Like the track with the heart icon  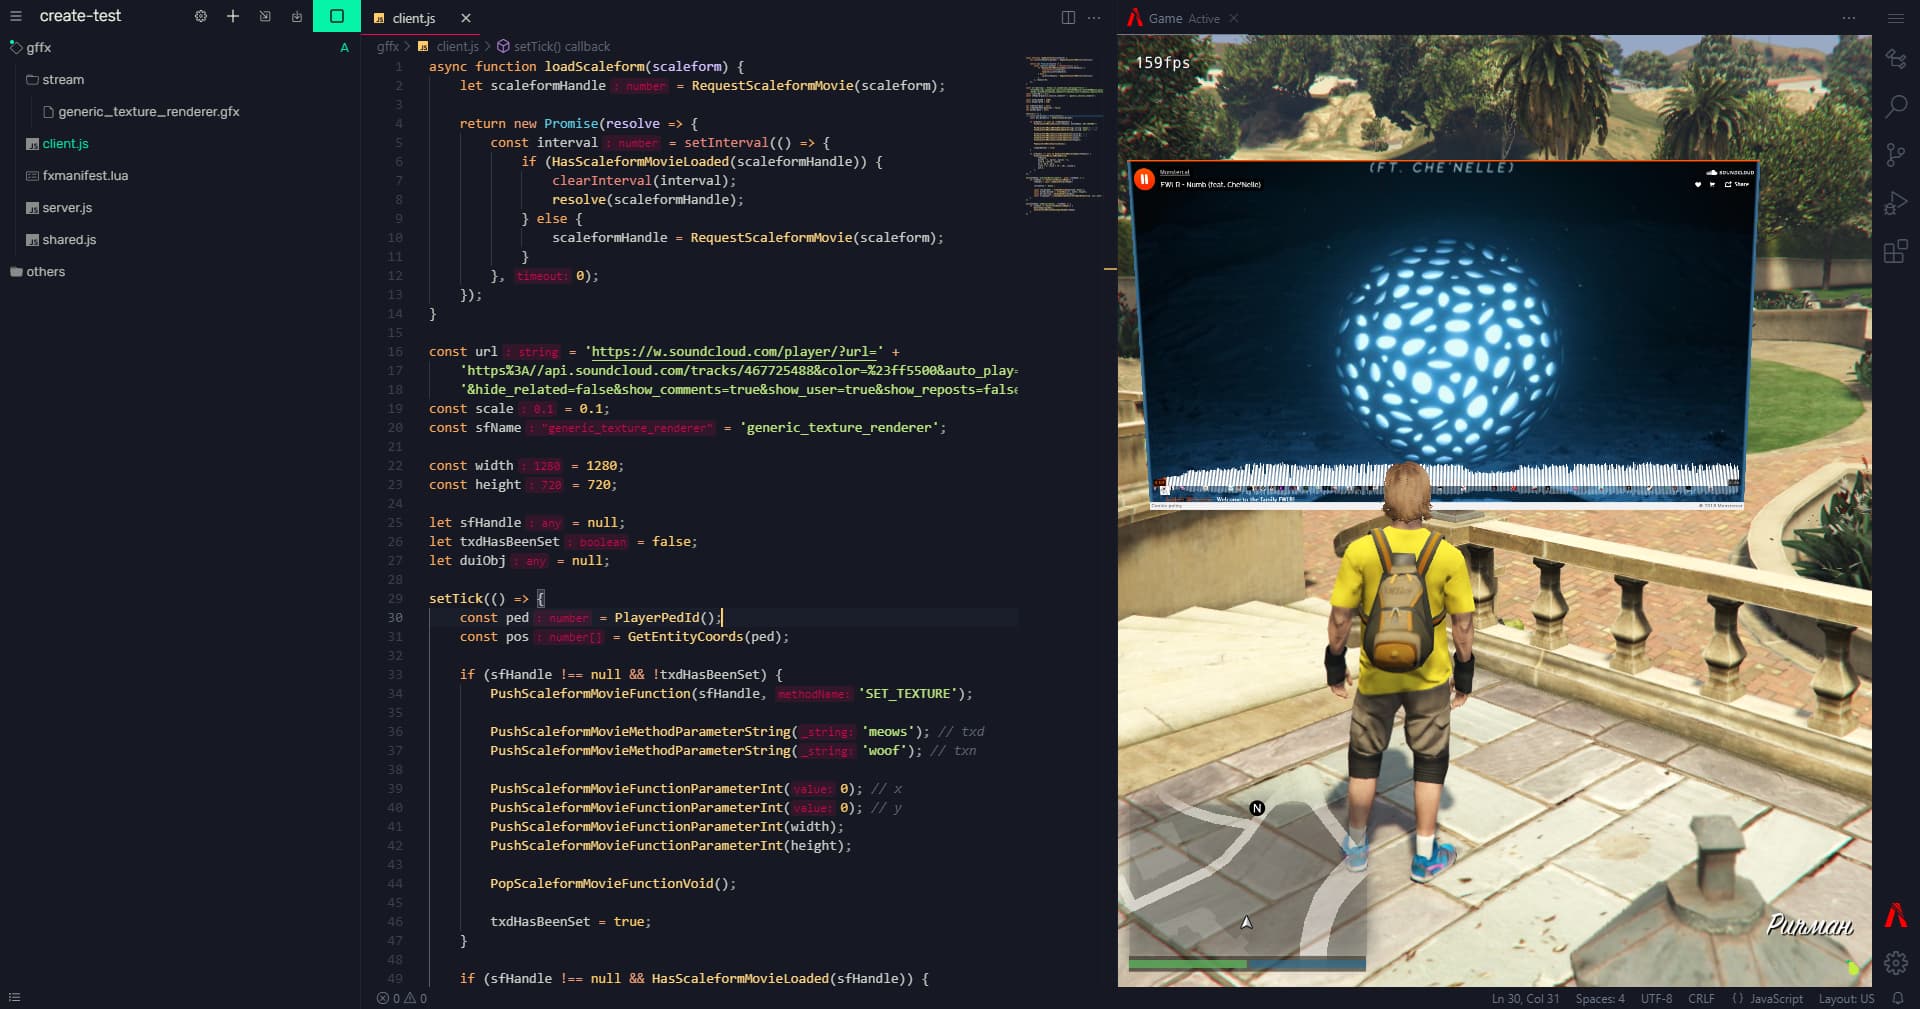(x=1698, y=184)
